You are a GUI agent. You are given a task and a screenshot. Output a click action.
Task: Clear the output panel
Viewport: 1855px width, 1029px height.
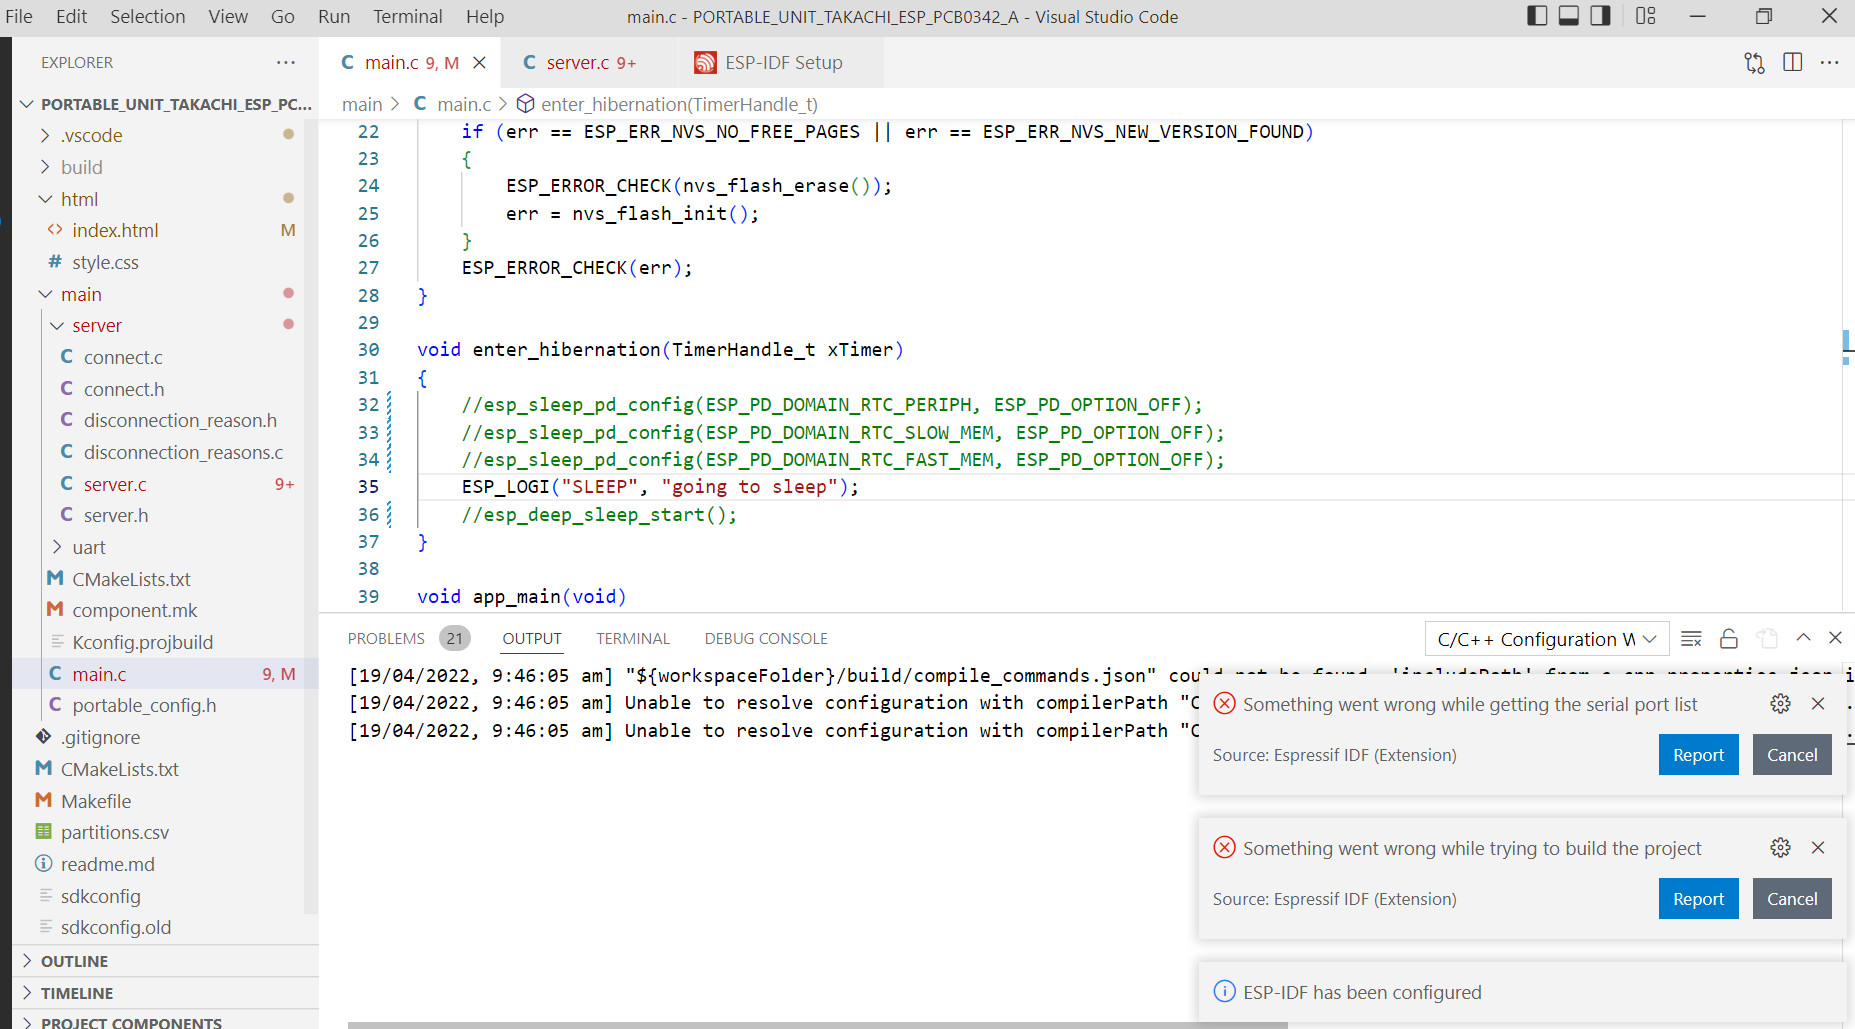(x=1691, y=638)
